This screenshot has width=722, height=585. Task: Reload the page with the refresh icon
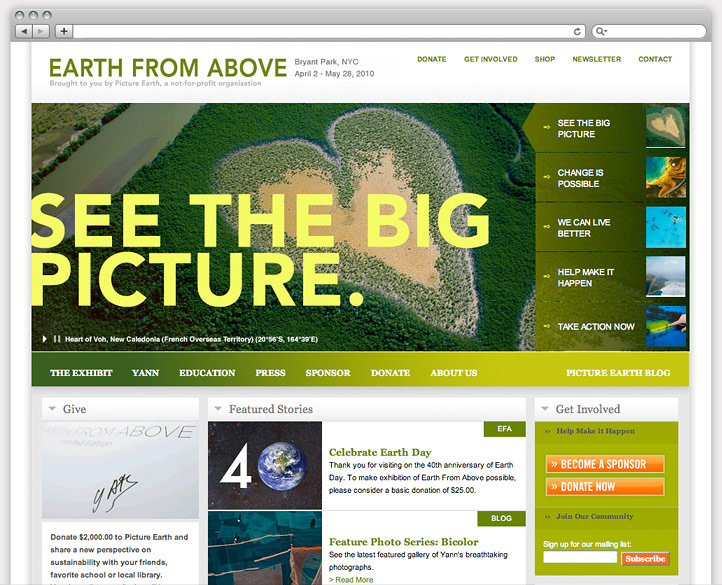pyautogui.click(x=577, y=31)
